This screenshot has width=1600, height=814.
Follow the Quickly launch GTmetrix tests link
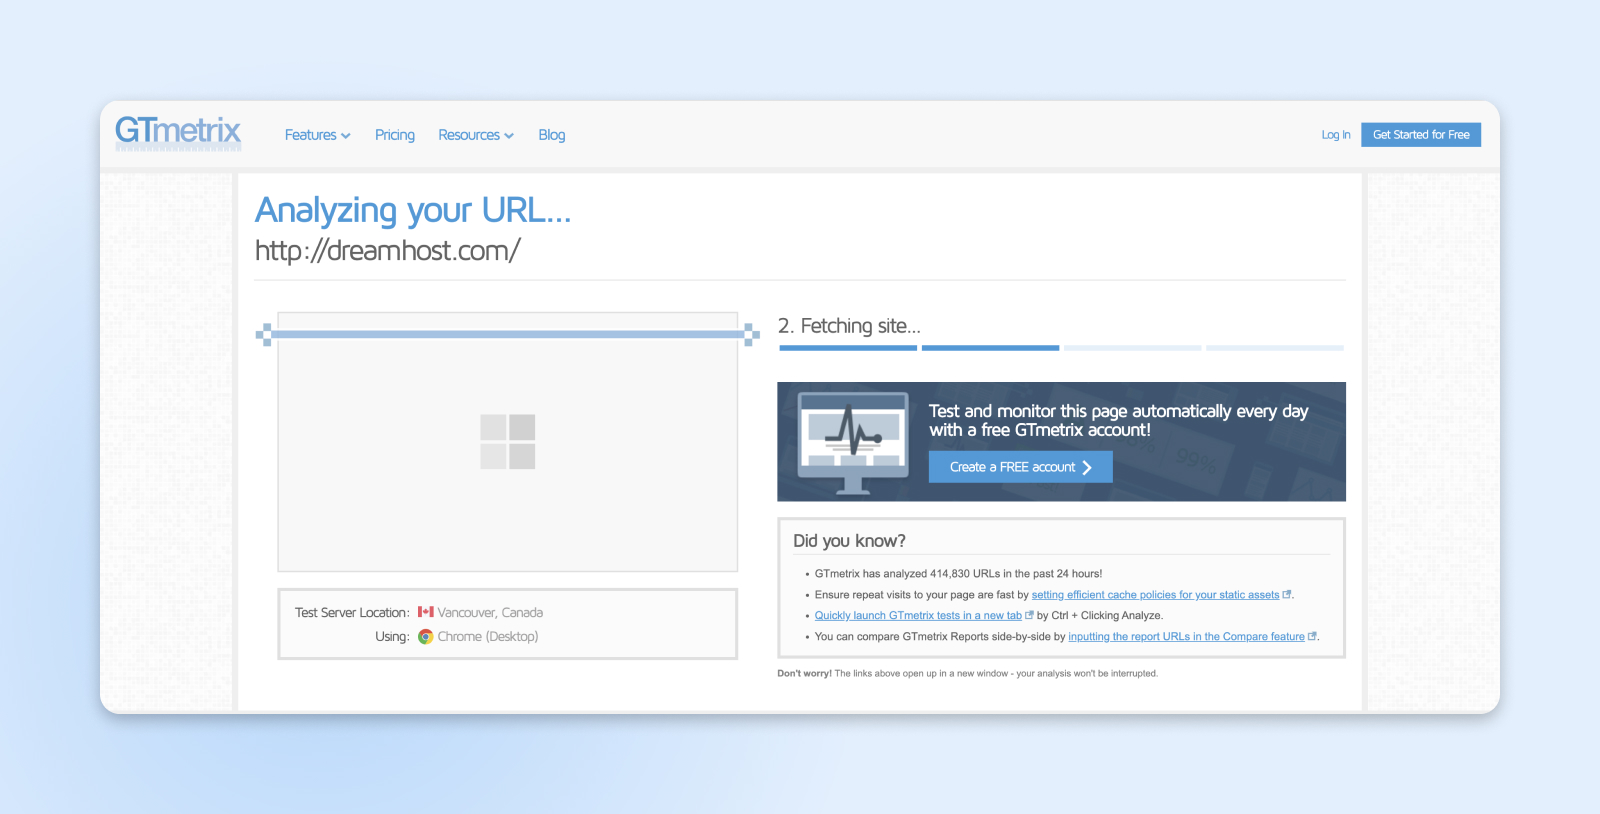[918, 616]
